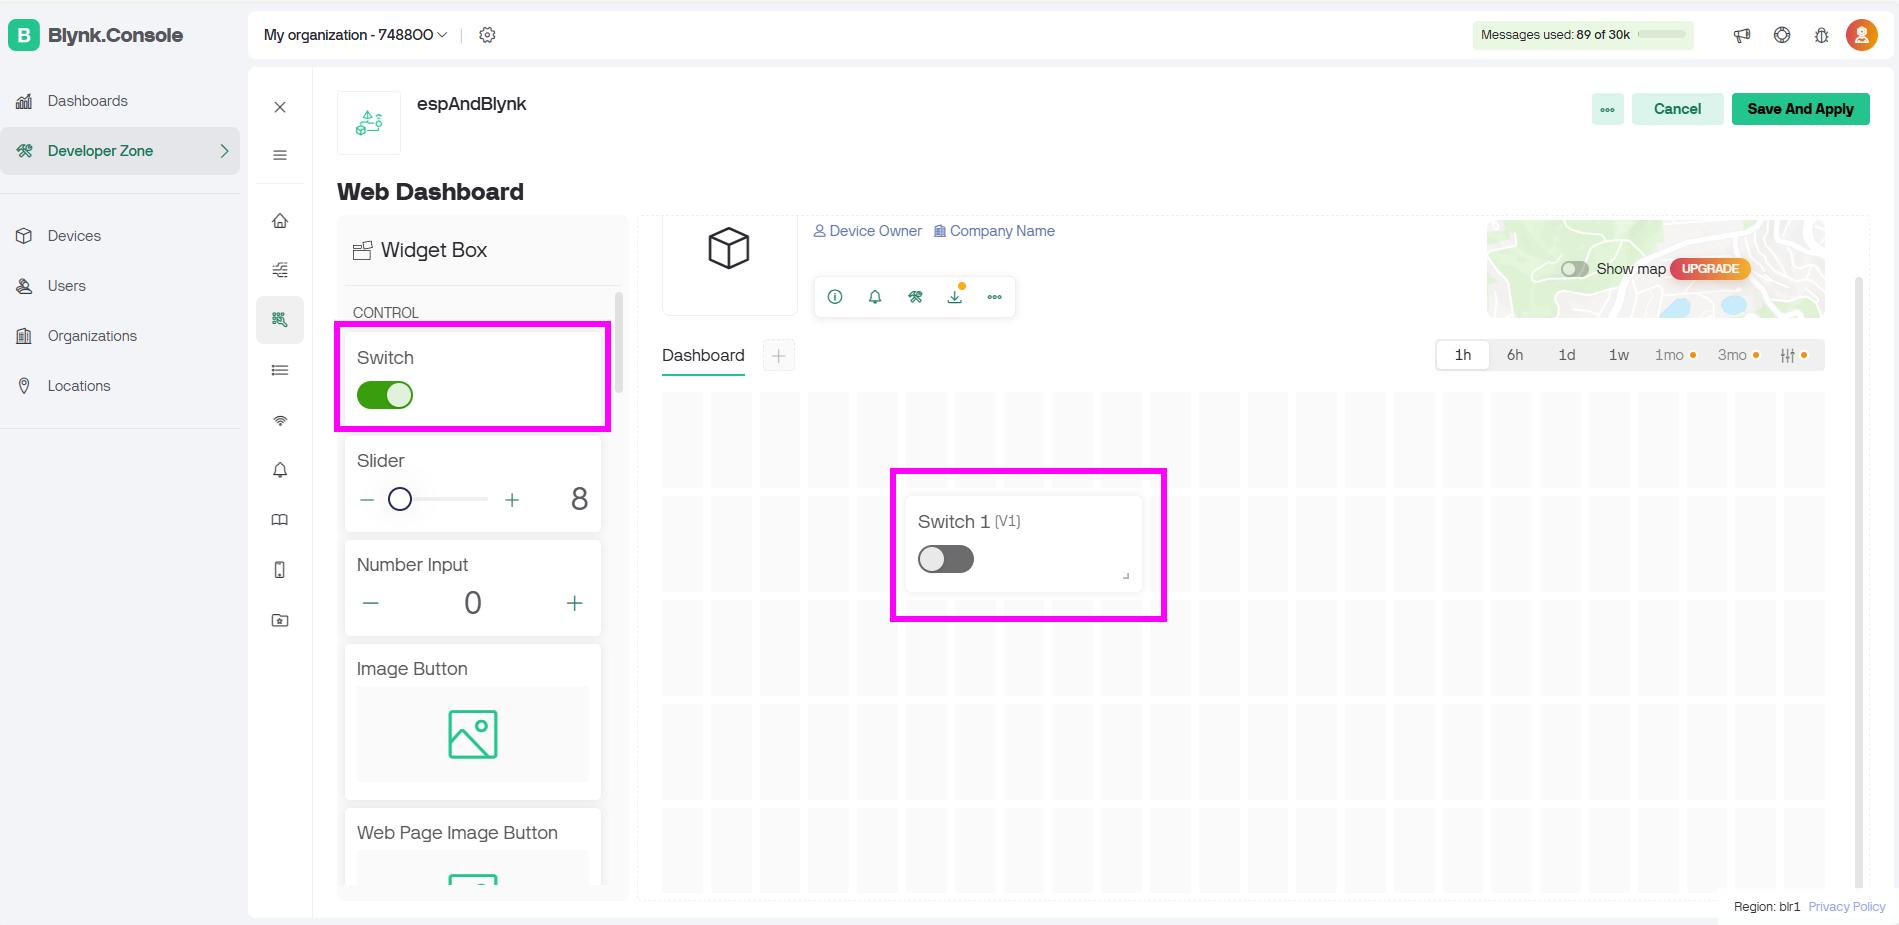Open Devices in the left menu

(x=120, y=236)
